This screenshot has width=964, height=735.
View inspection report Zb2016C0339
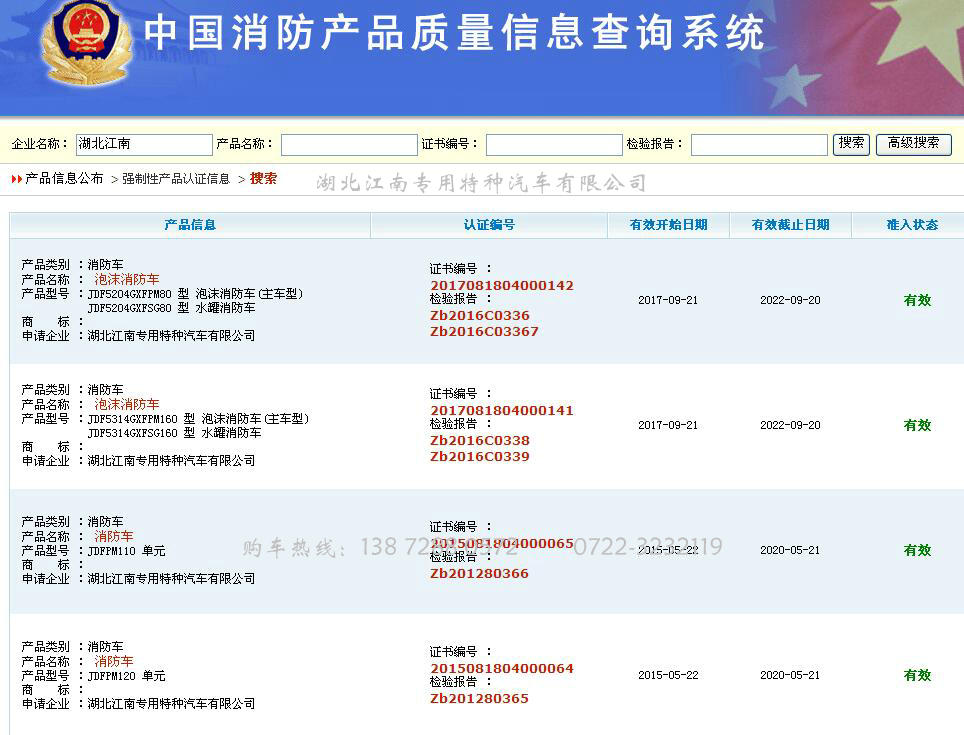[480, 457]
